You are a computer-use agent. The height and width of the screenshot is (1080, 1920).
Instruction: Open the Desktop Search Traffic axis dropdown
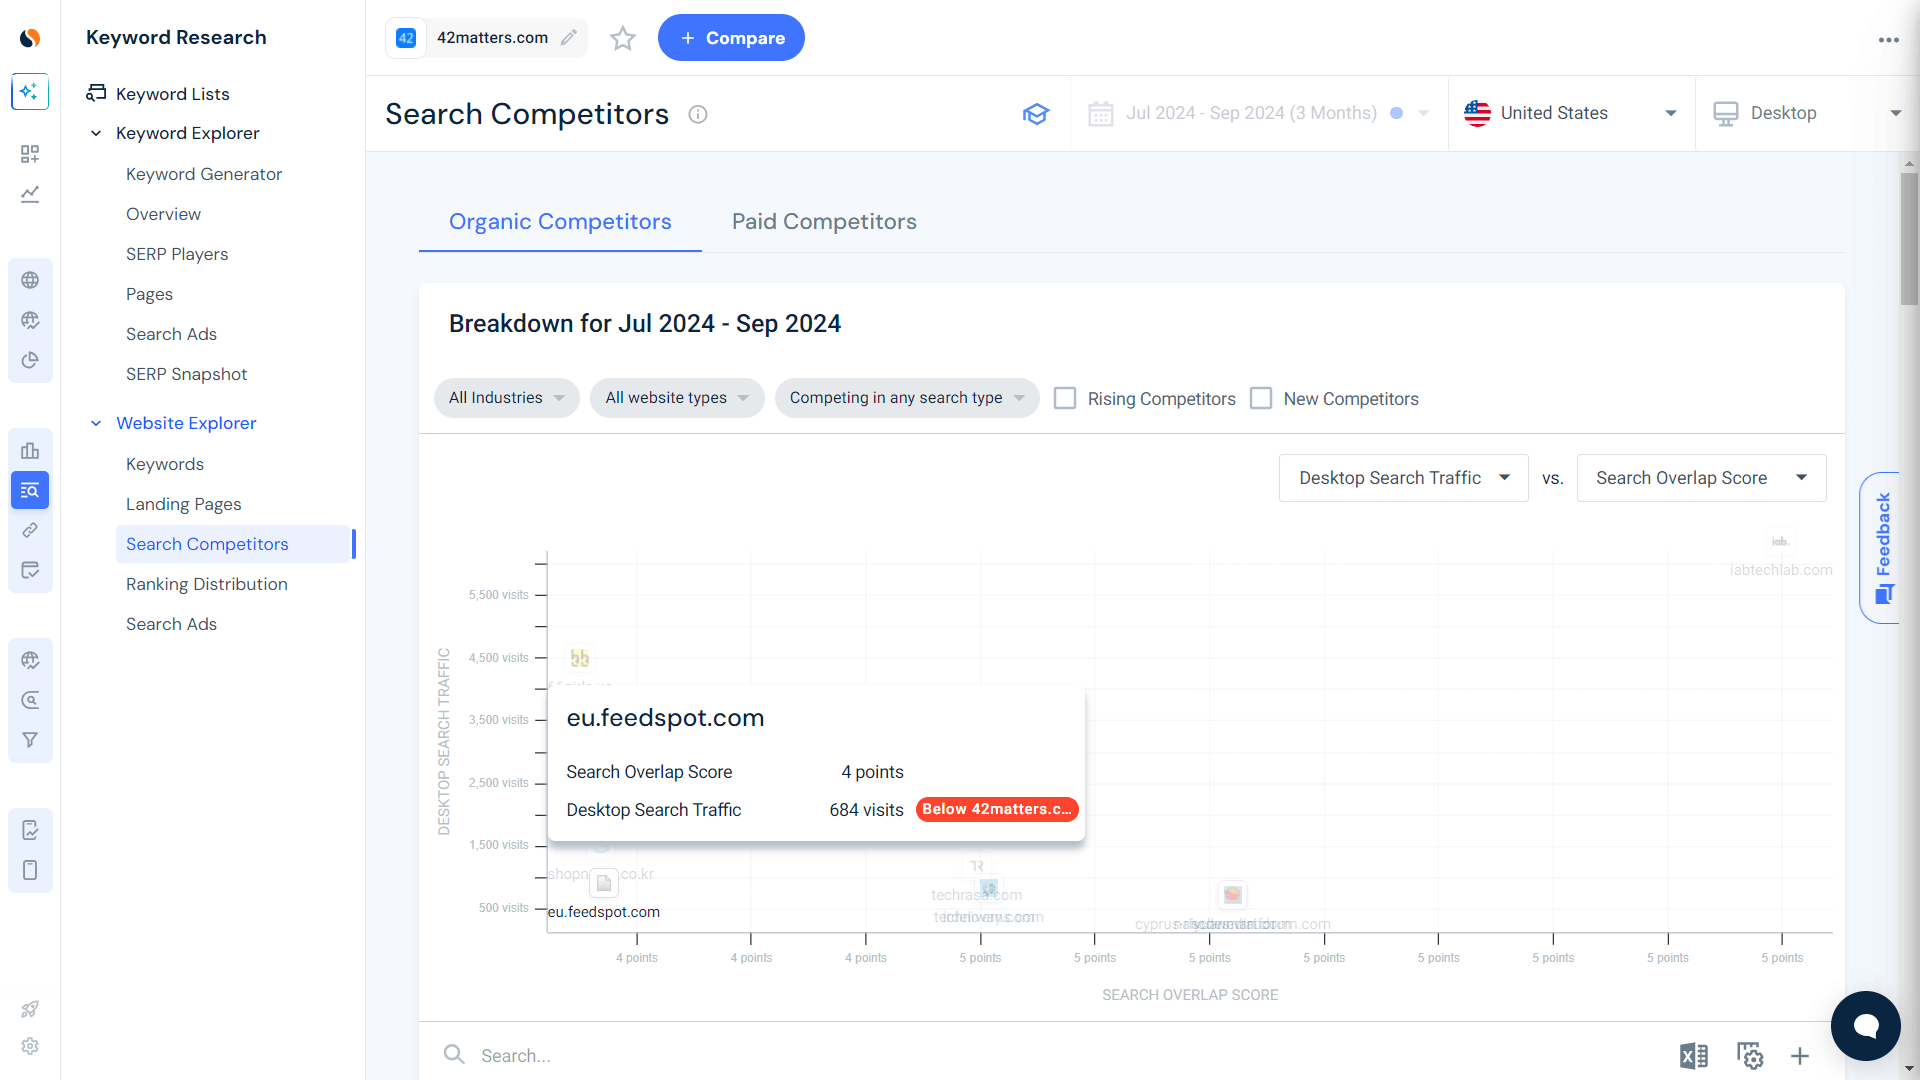click(1403, 478)
